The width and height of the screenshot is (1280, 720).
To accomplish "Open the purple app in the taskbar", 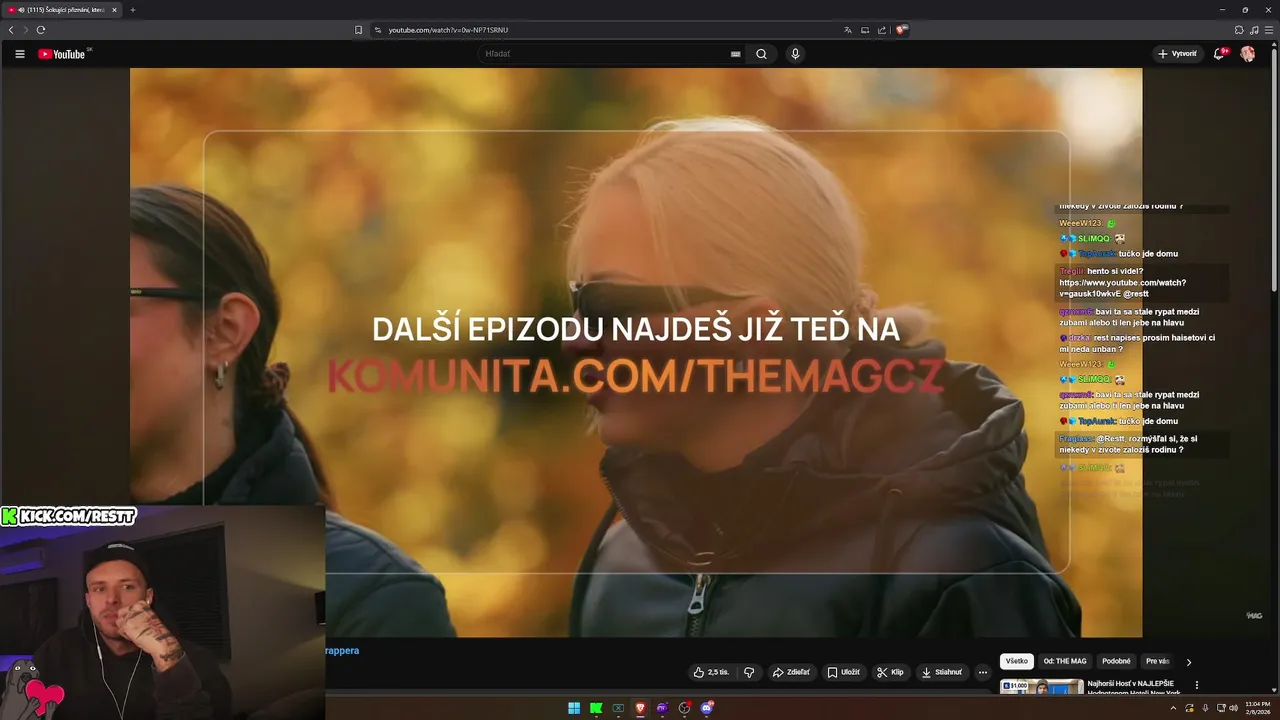I will (x=662, y=708).
